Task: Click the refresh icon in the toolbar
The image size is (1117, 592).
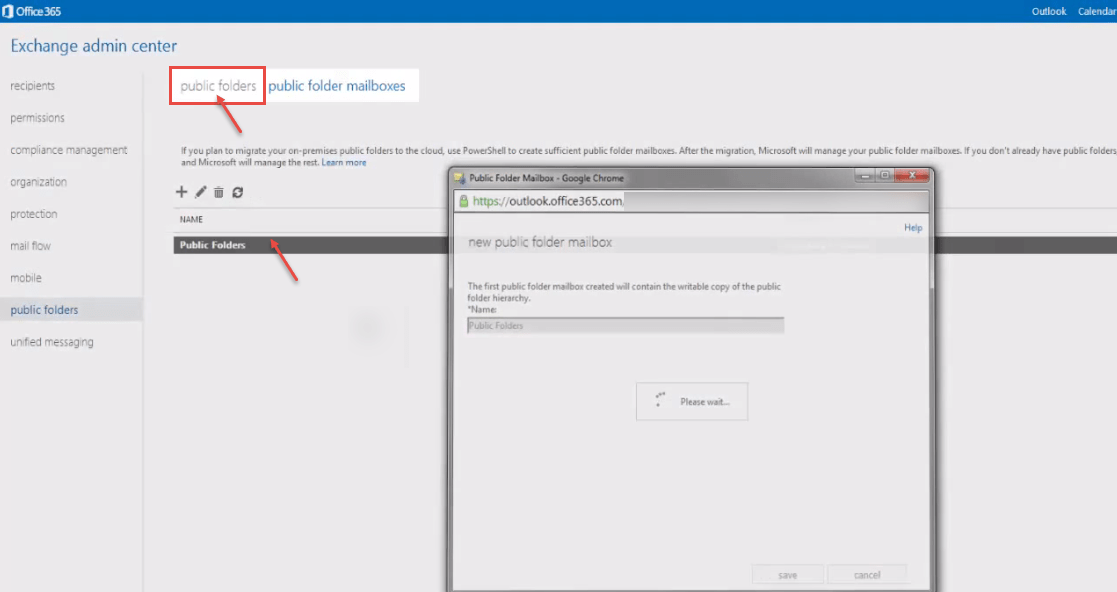Action: 238,192
